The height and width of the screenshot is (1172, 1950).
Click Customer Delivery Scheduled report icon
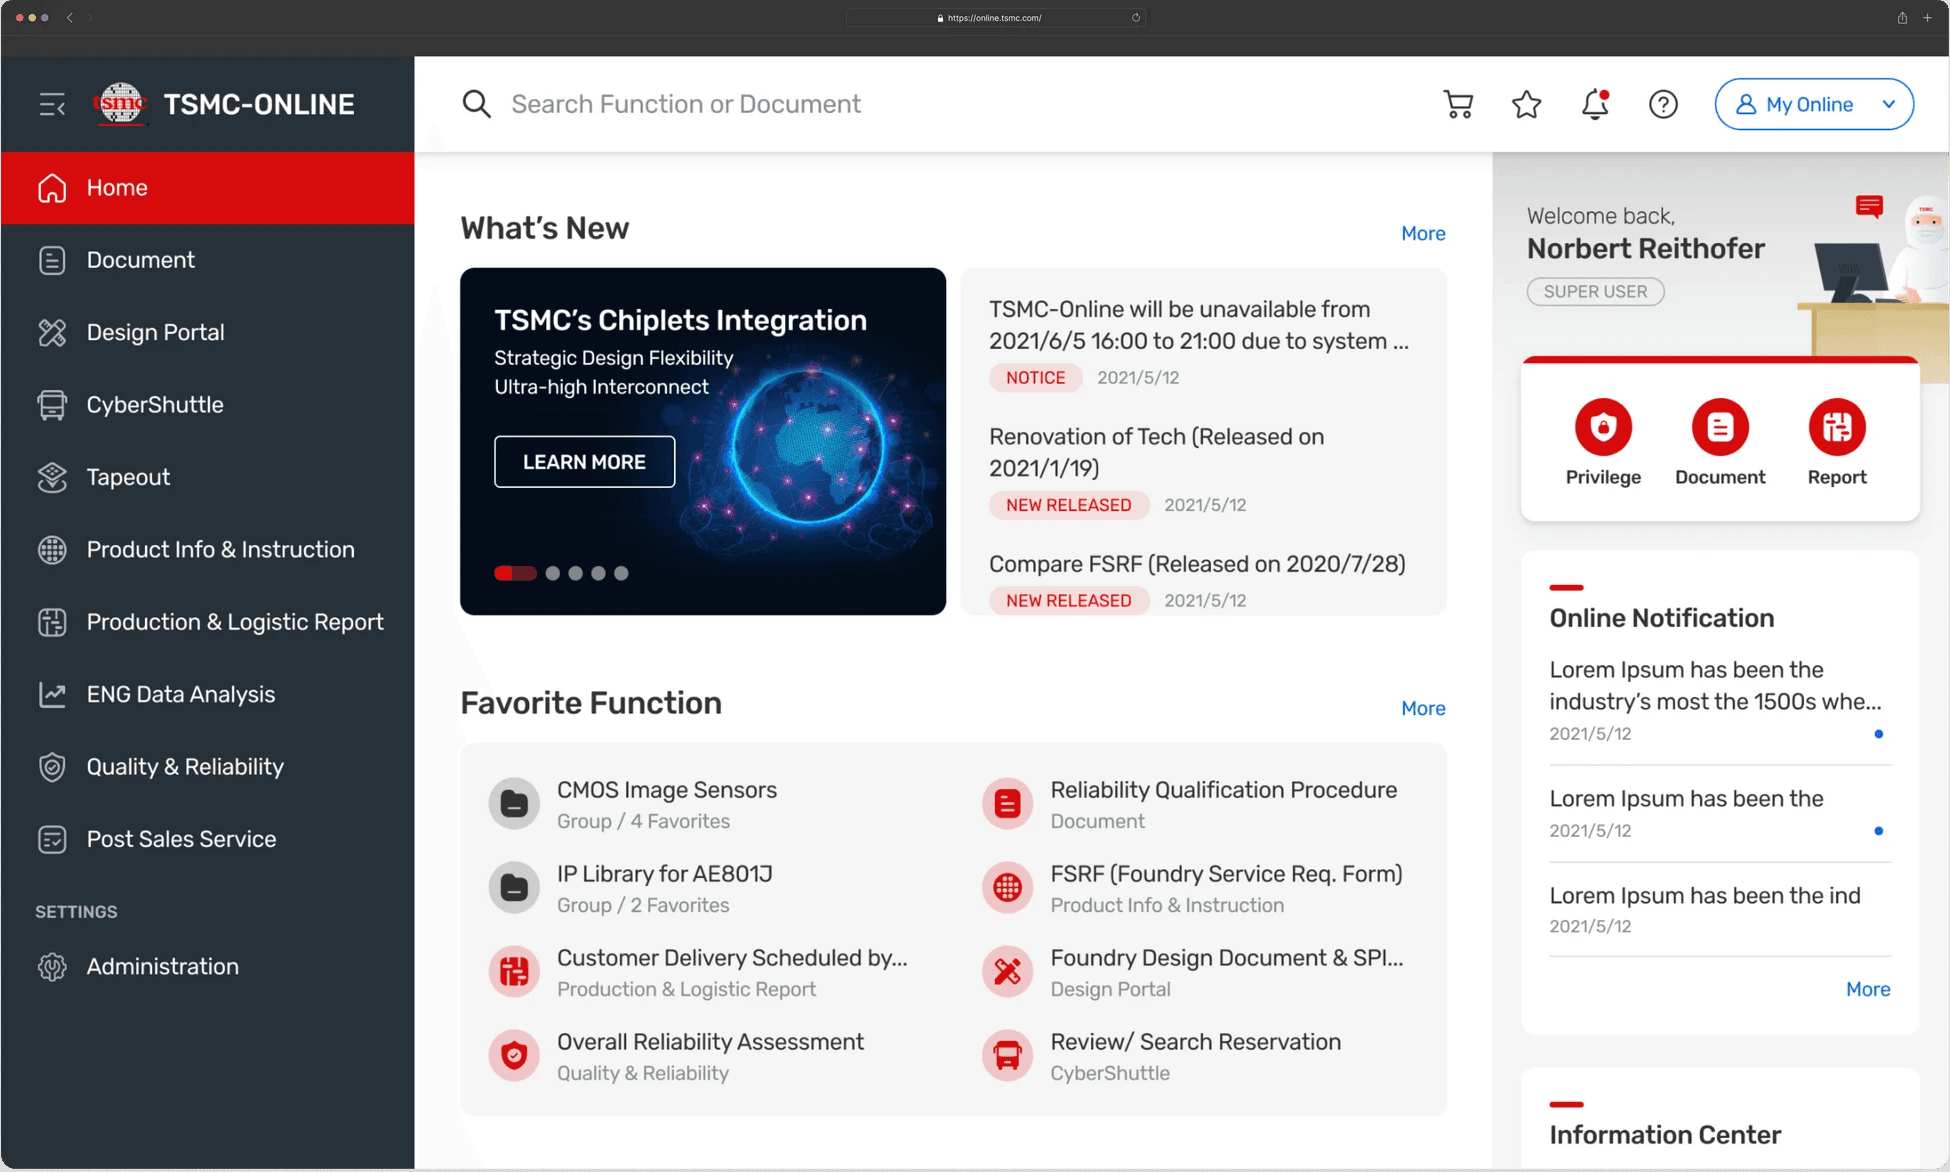pyautogui.click(x=514, y=971)
